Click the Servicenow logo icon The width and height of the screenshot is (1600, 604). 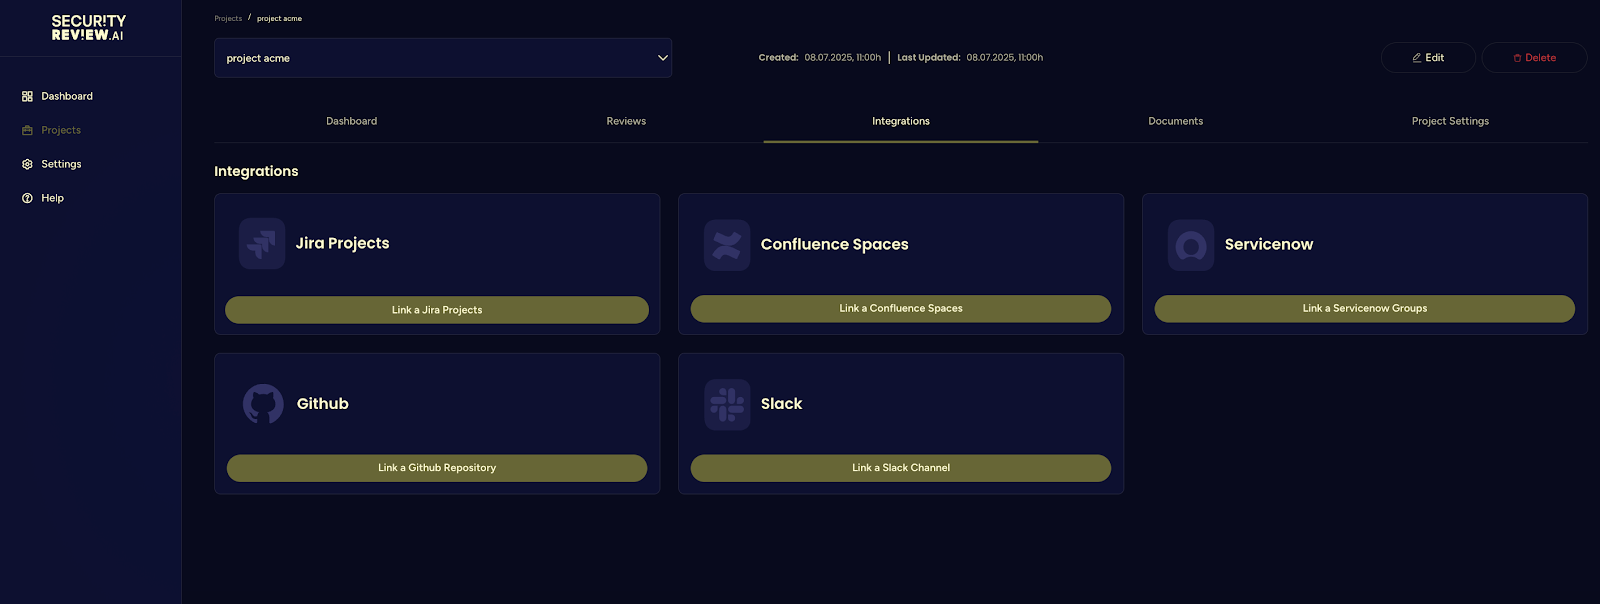pyautogui.click(x=1191, y=245)
